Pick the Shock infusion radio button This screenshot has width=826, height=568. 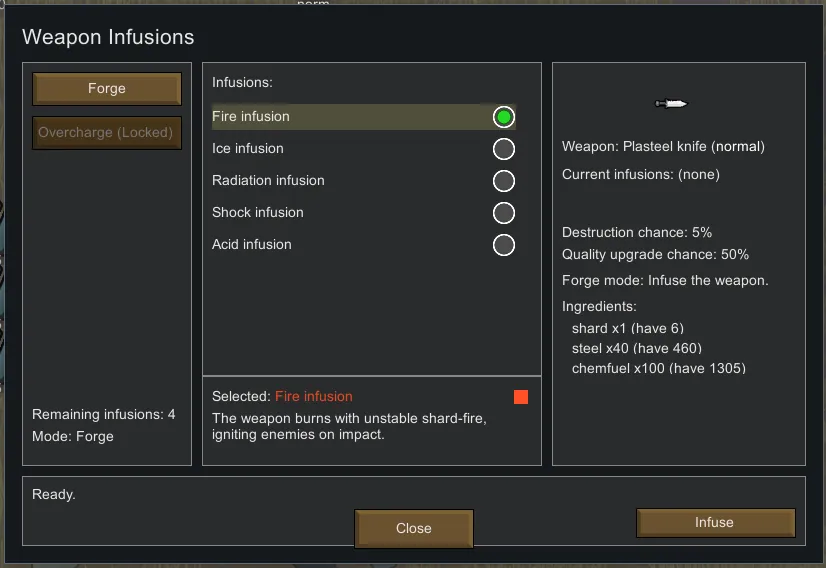point(504,213)
